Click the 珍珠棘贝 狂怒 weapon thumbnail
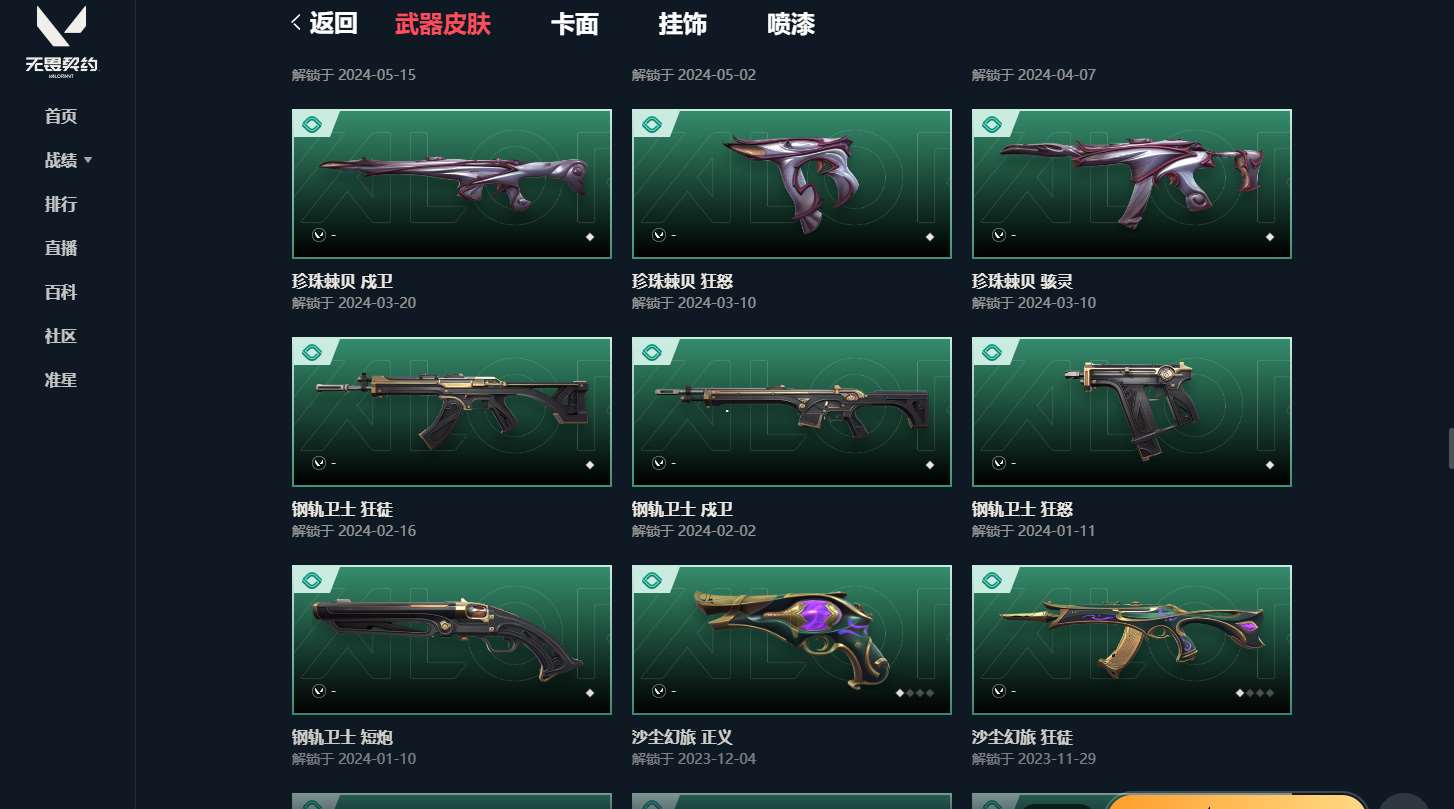 pyautogui.click(x=792, y=184)
